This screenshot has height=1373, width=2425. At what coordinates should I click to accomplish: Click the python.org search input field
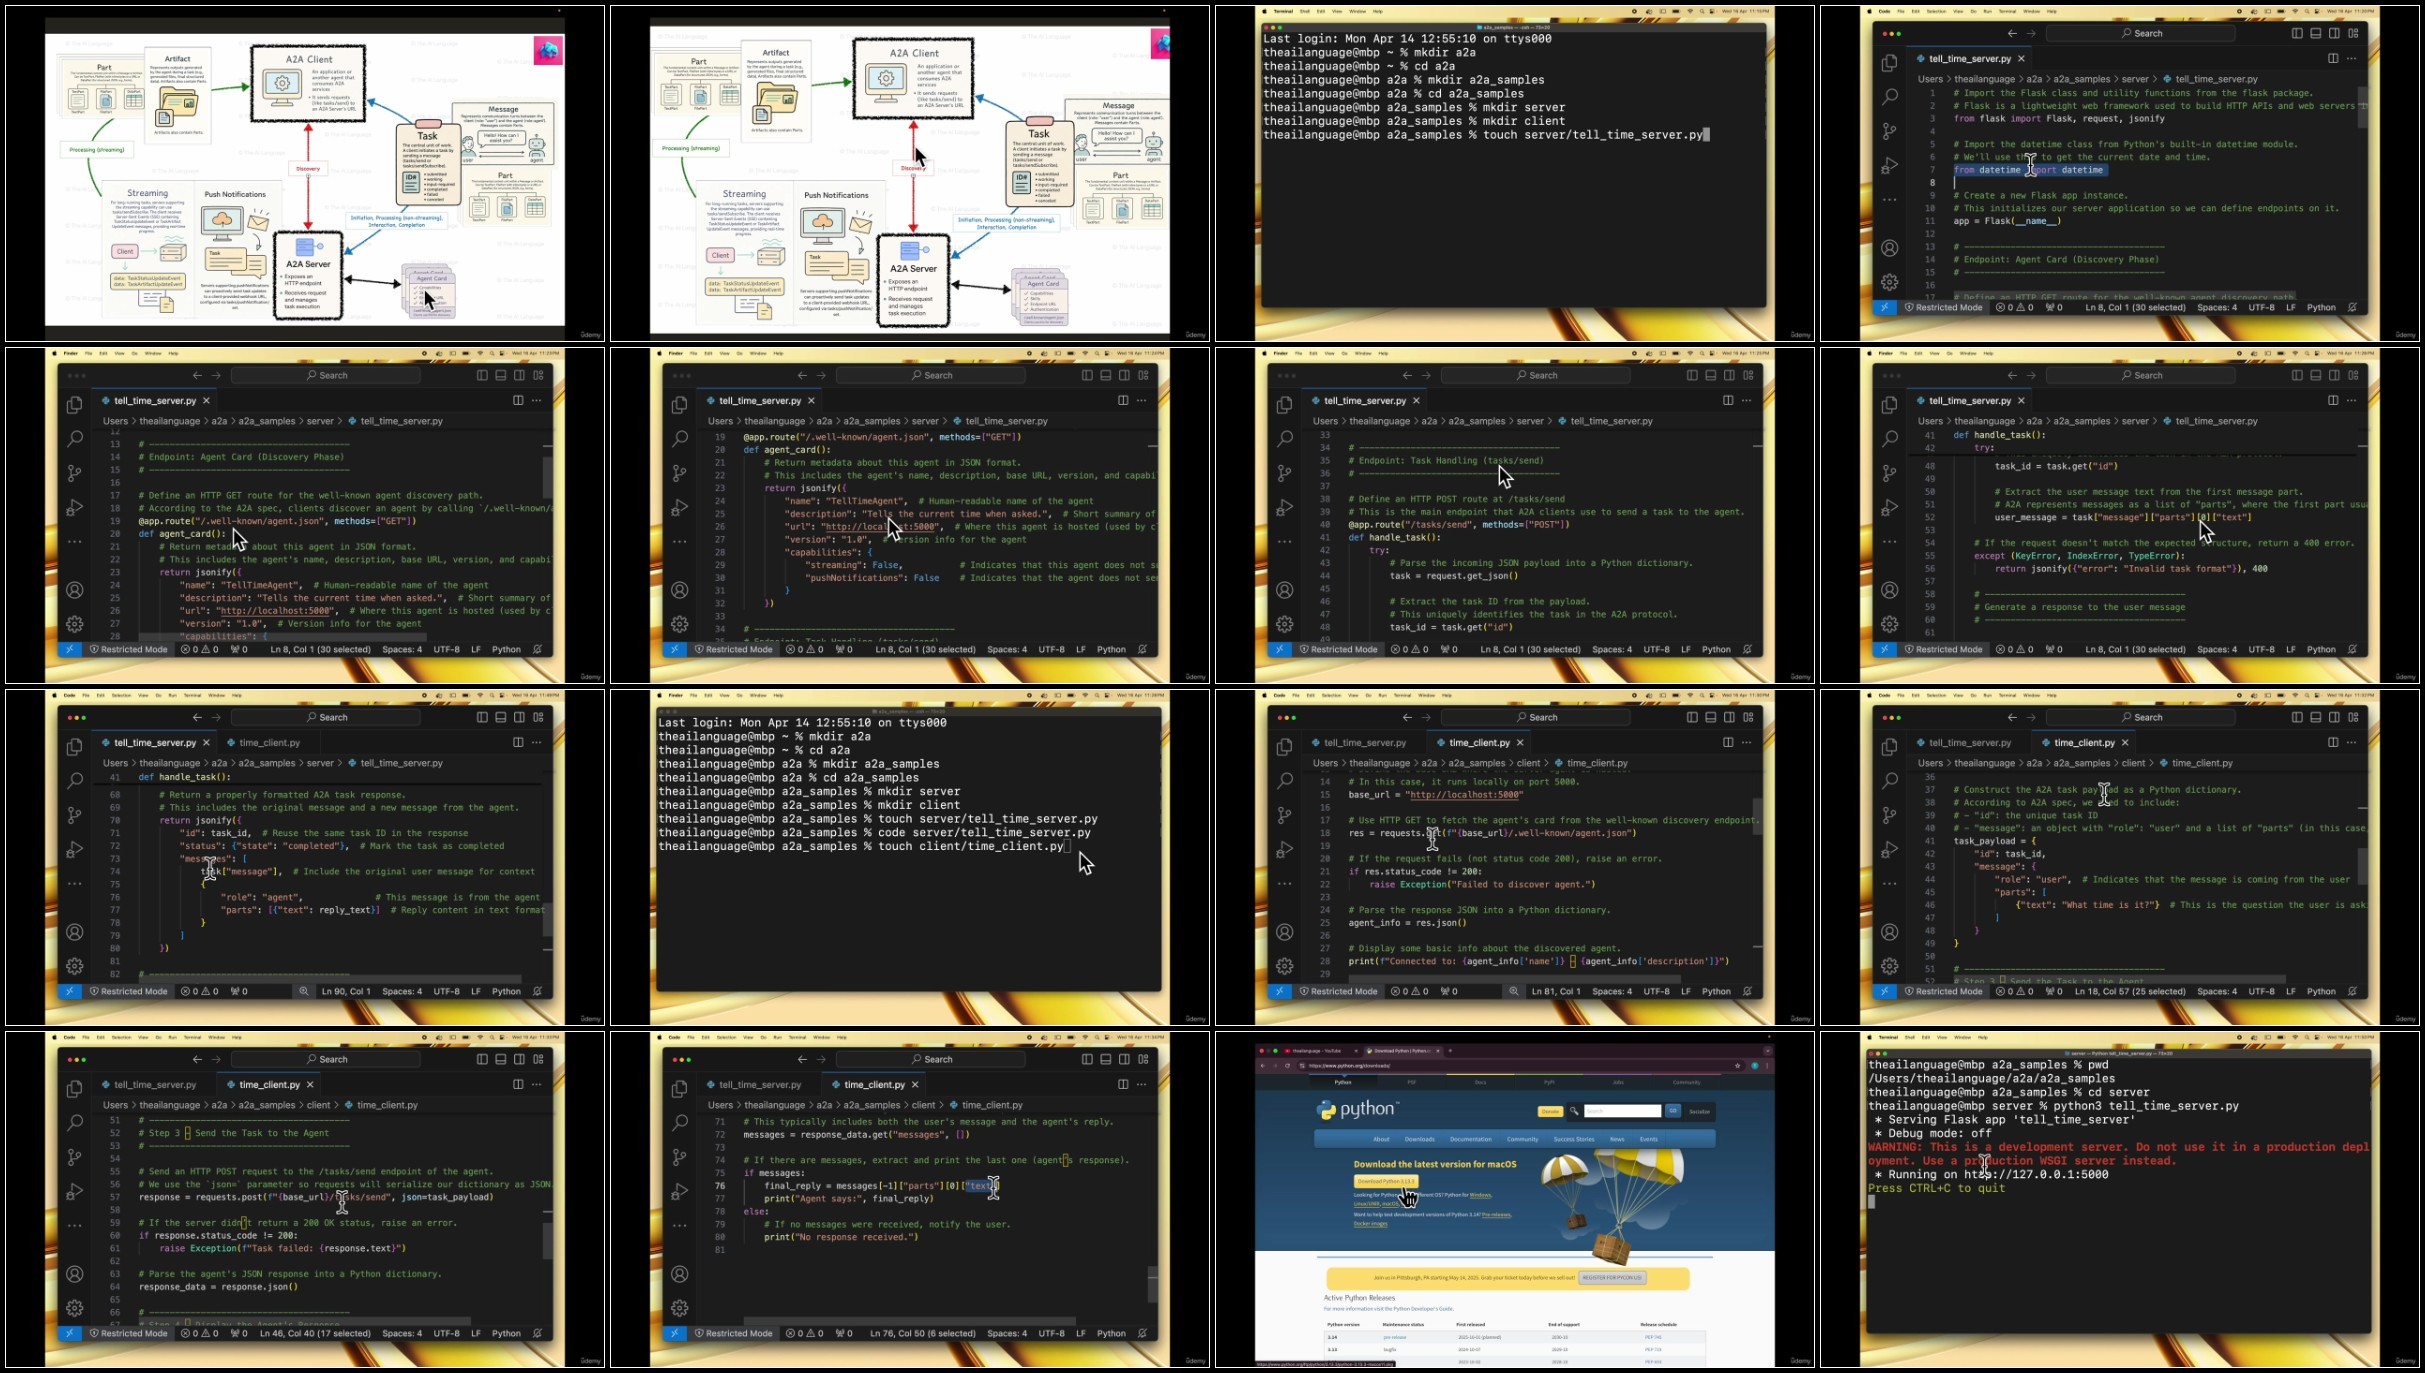pos(1622,1111)
